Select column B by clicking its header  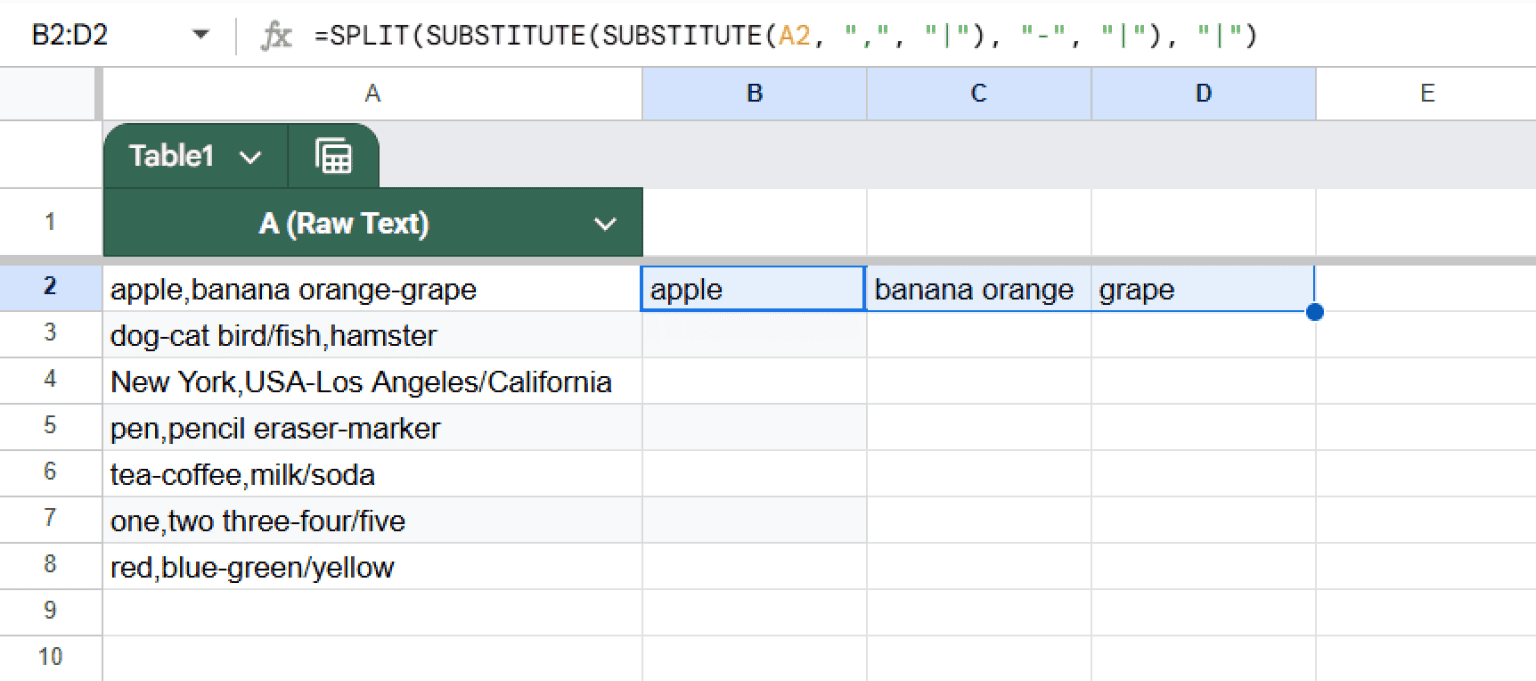752,93
